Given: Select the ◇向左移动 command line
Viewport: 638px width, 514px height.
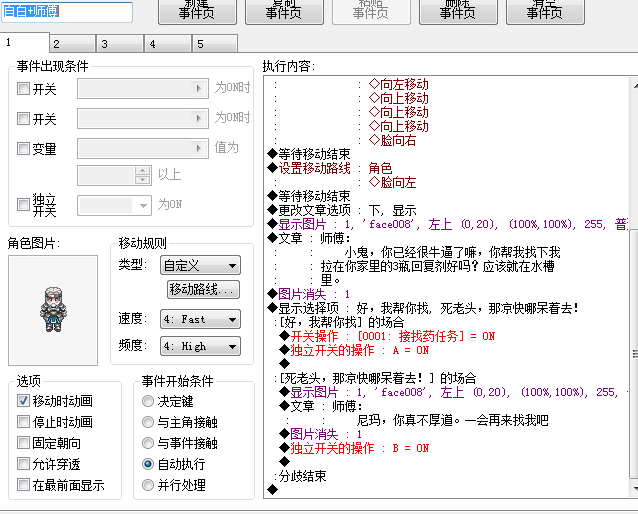Looking at the screenshot, I should (x=398, y=84).
